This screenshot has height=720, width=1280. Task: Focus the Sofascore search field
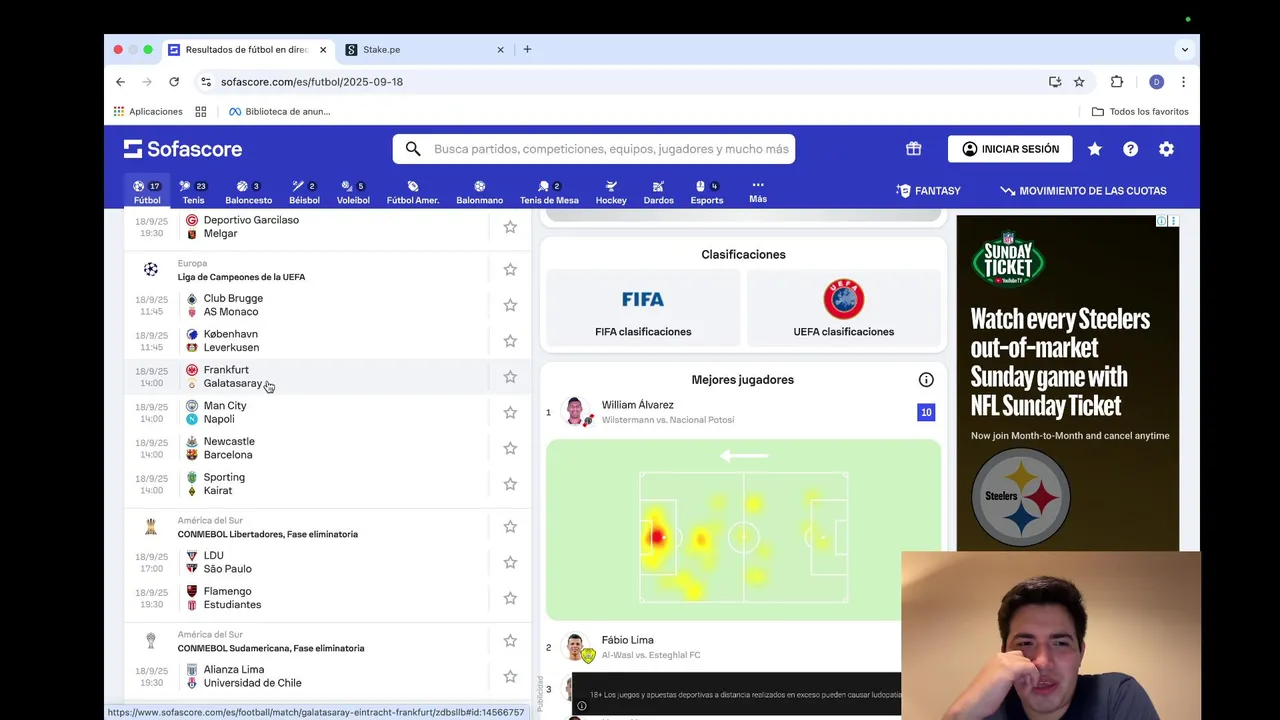[x=594, y=149]
